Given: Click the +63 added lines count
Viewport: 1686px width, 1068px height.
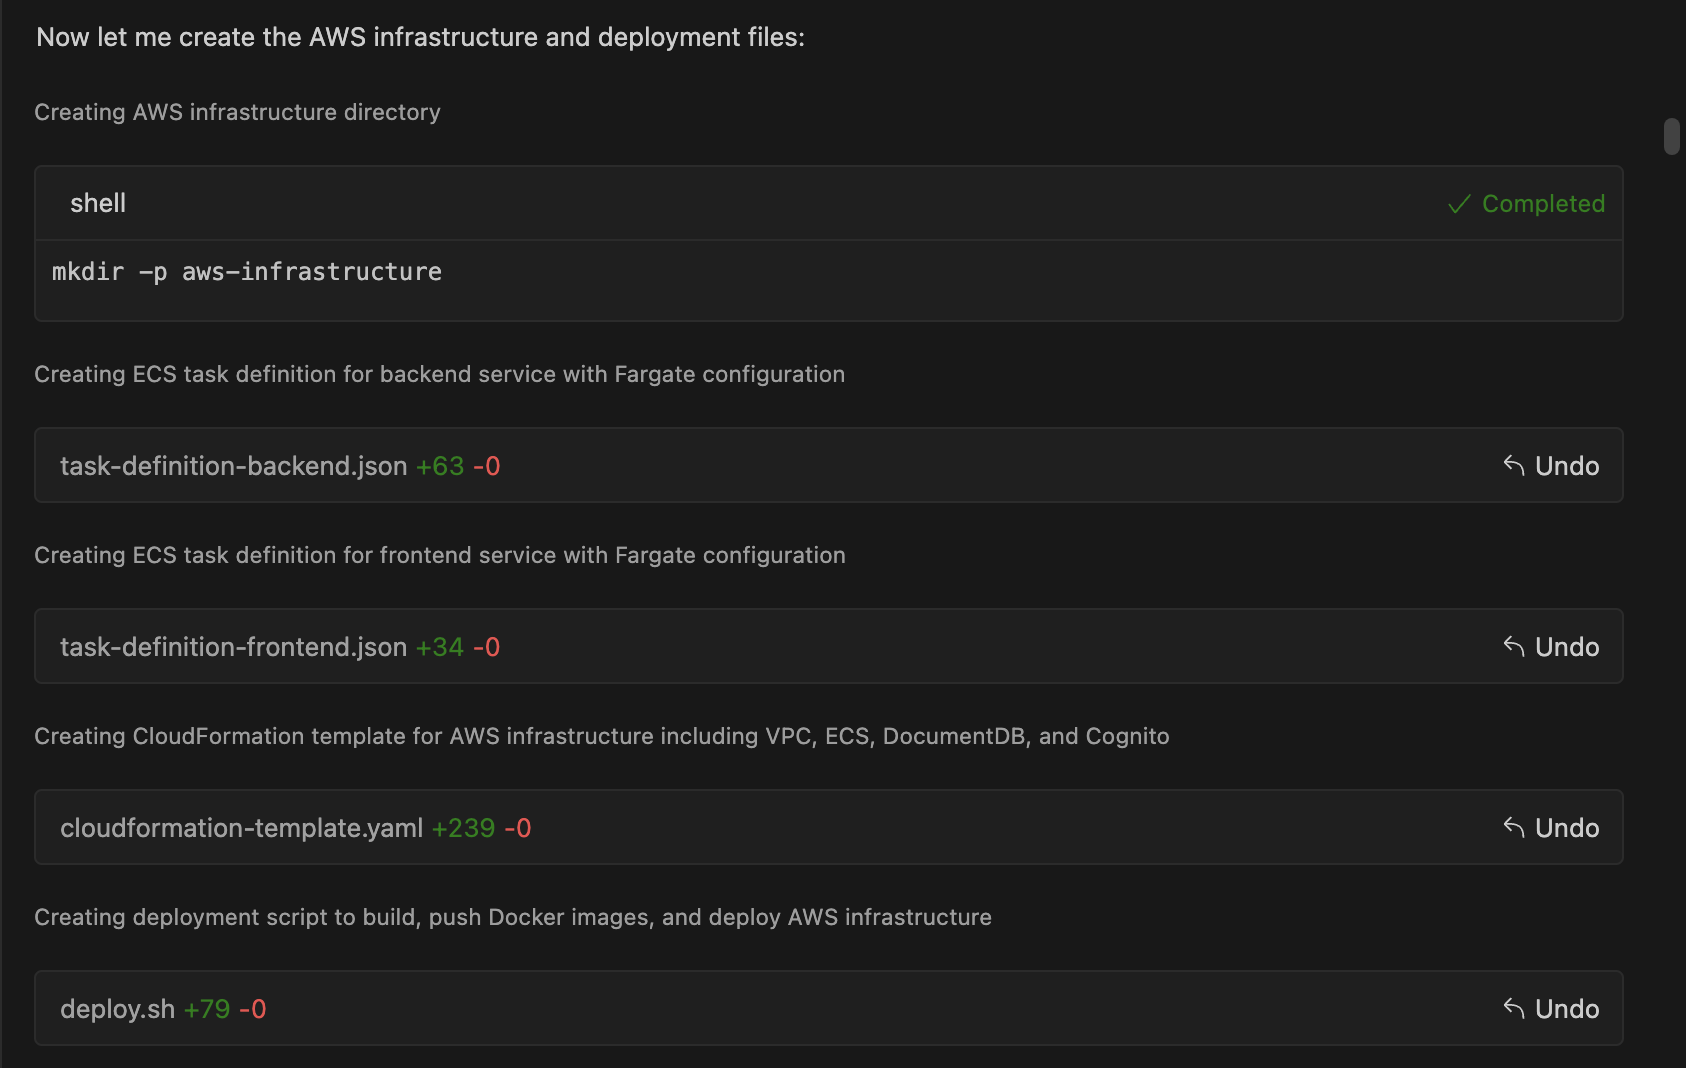Looking at the screenshot, I should 440,466.
